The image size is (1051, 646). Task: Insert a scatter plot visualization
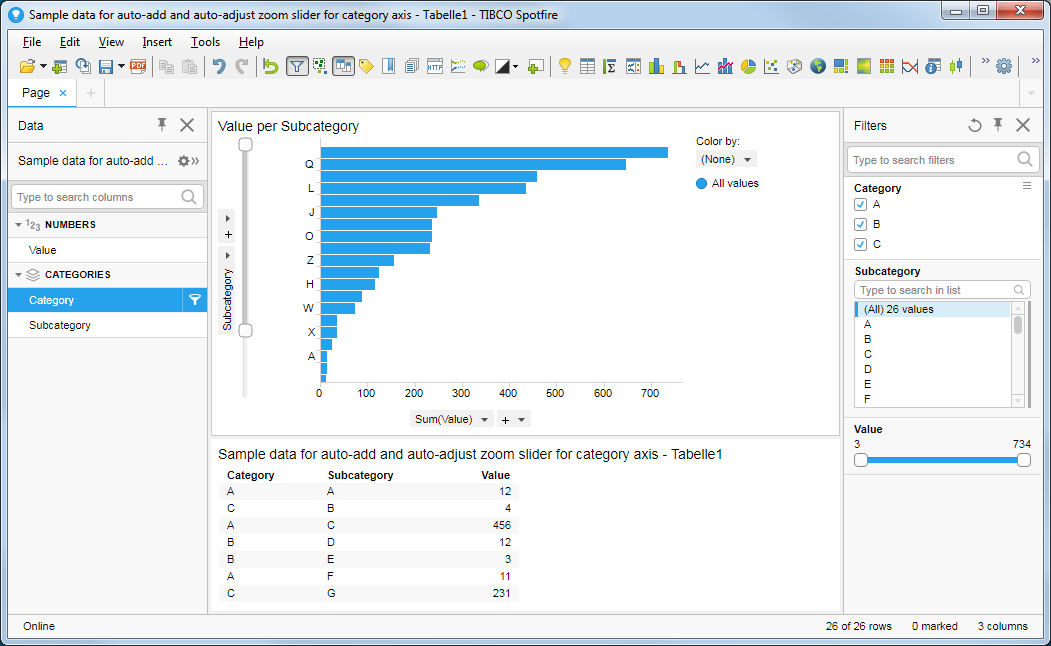[x=771, y=67]
